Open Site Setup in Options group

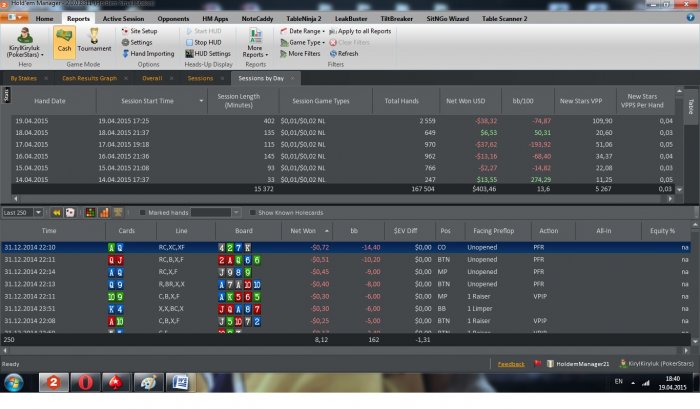[x=139, y=31]
